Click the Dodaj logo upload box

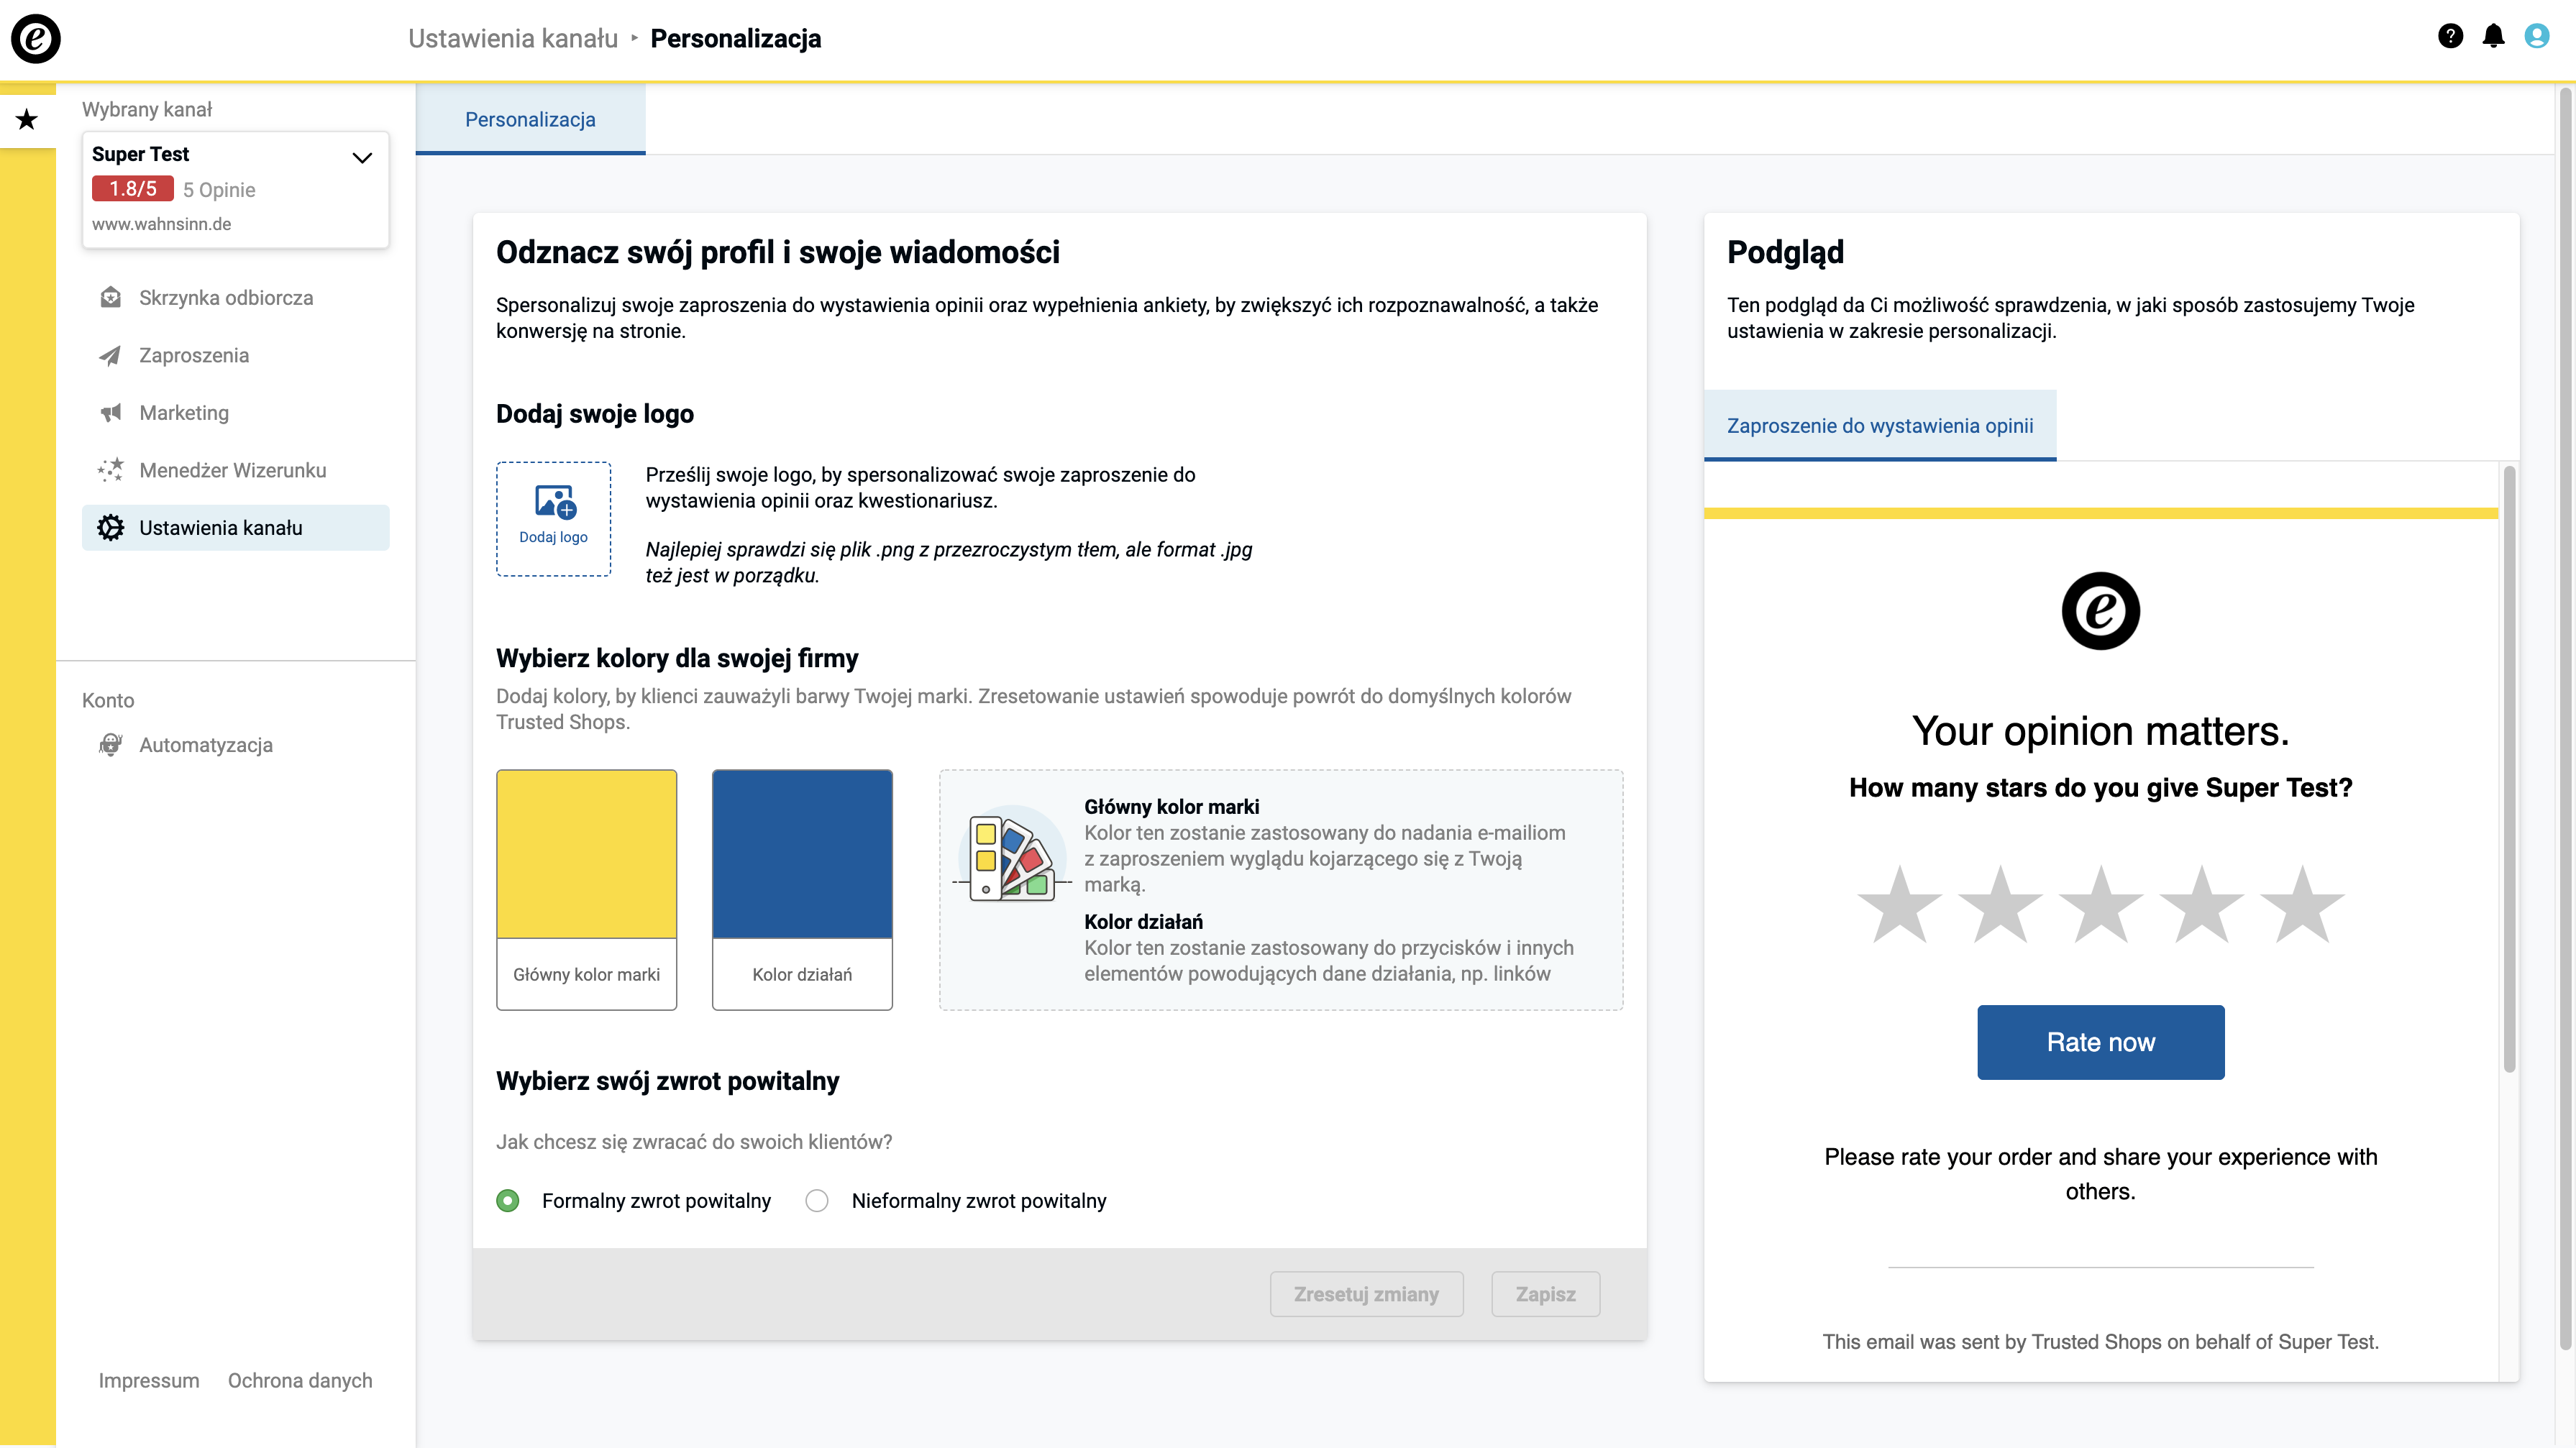(553, 519)
